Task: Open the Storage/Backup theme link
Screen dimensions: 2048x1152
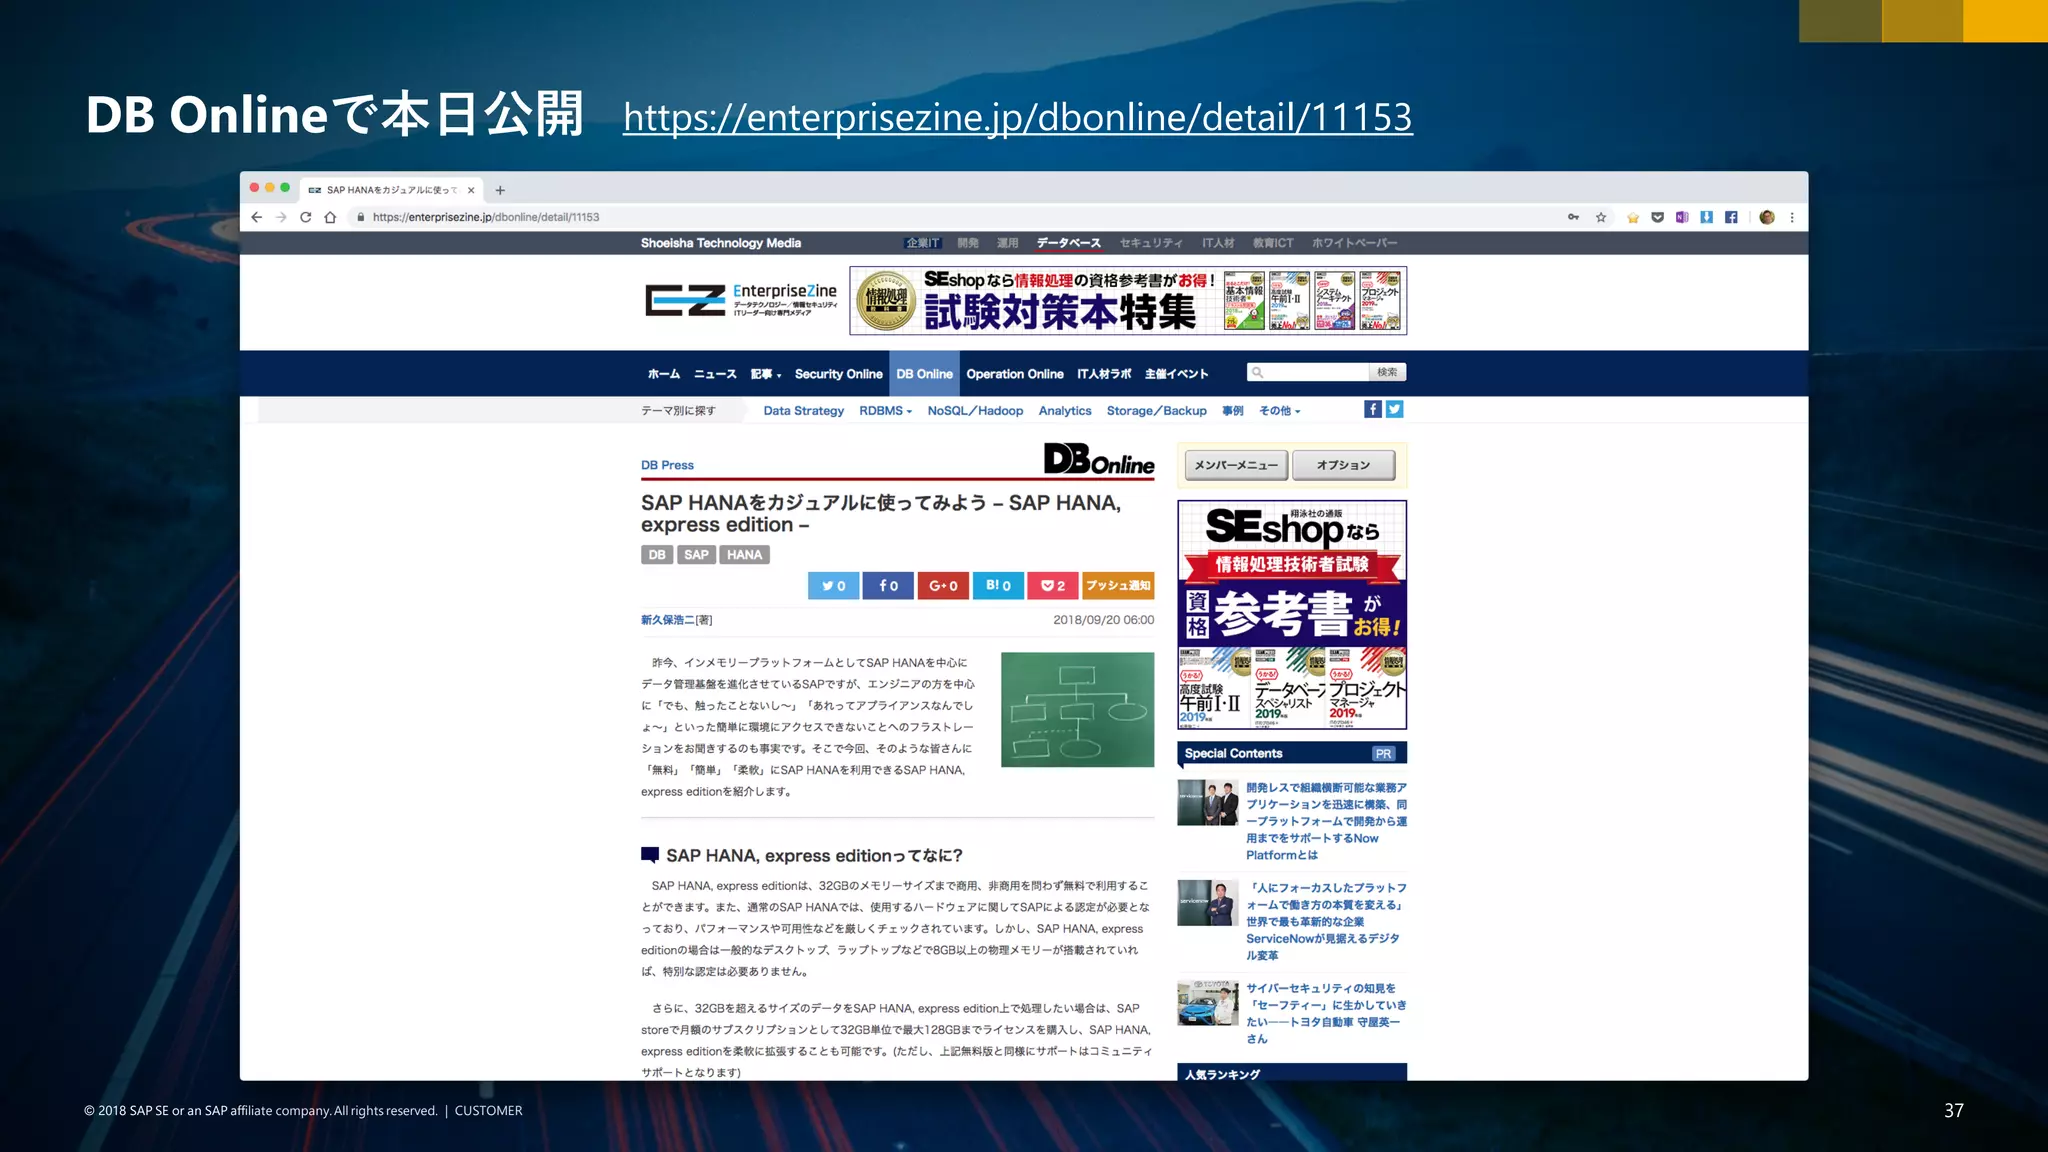Action: coord(1156,411)
